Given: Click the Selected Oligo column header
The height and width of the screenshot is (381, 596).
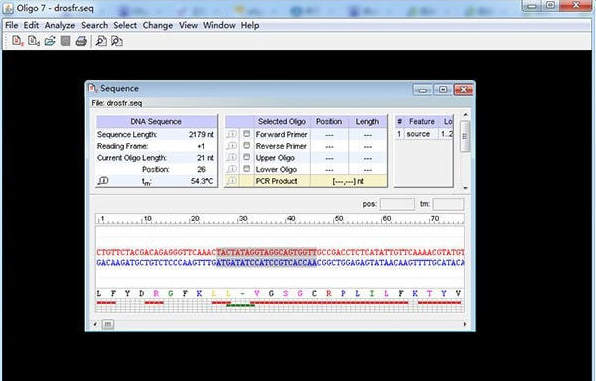Looking at the screenshot, I should coord(282,121).
